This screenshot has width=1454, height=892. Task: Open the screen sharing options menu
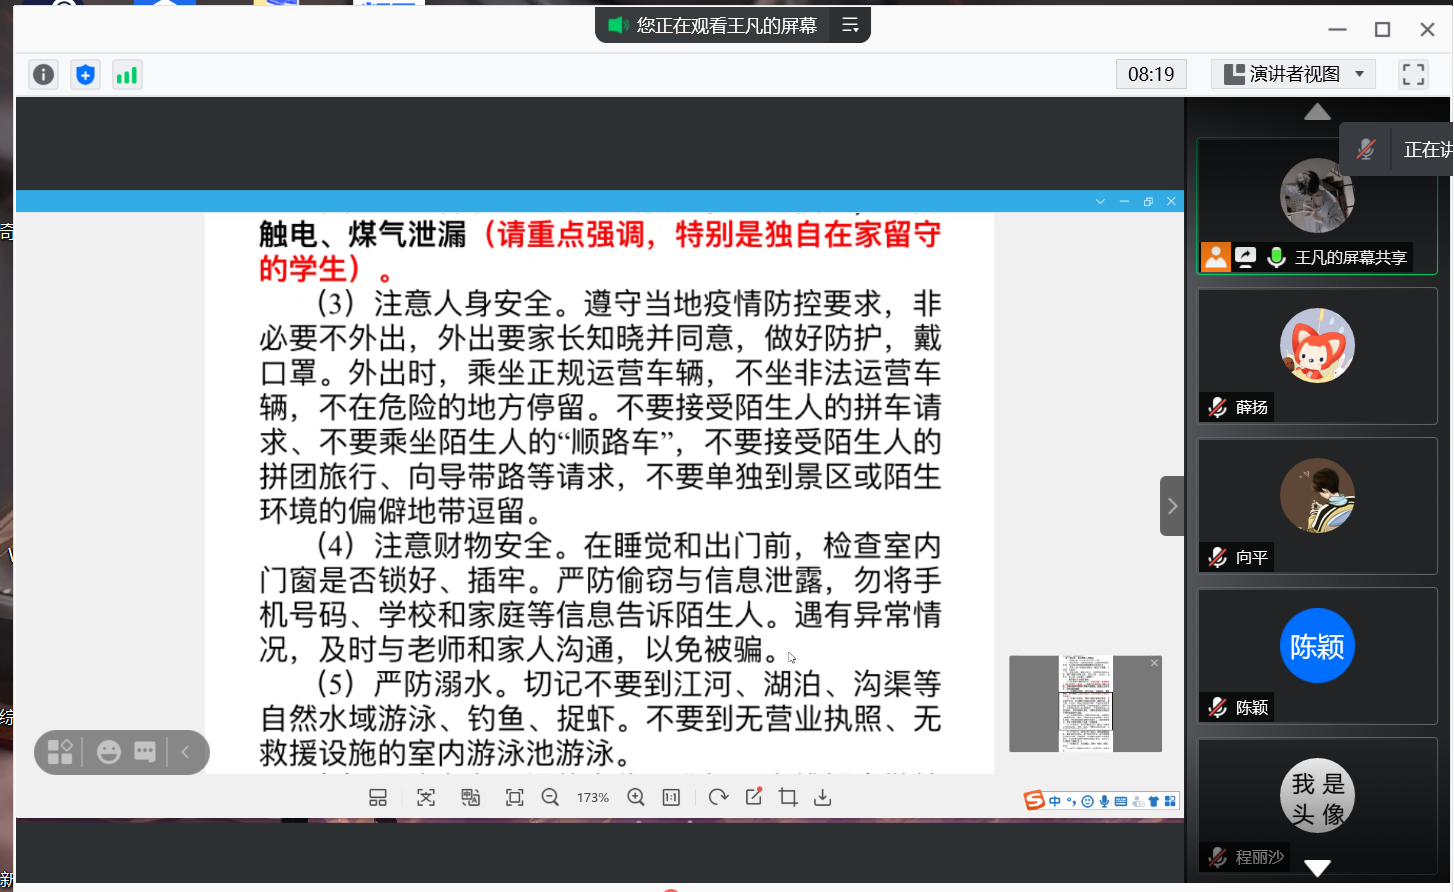850,25
